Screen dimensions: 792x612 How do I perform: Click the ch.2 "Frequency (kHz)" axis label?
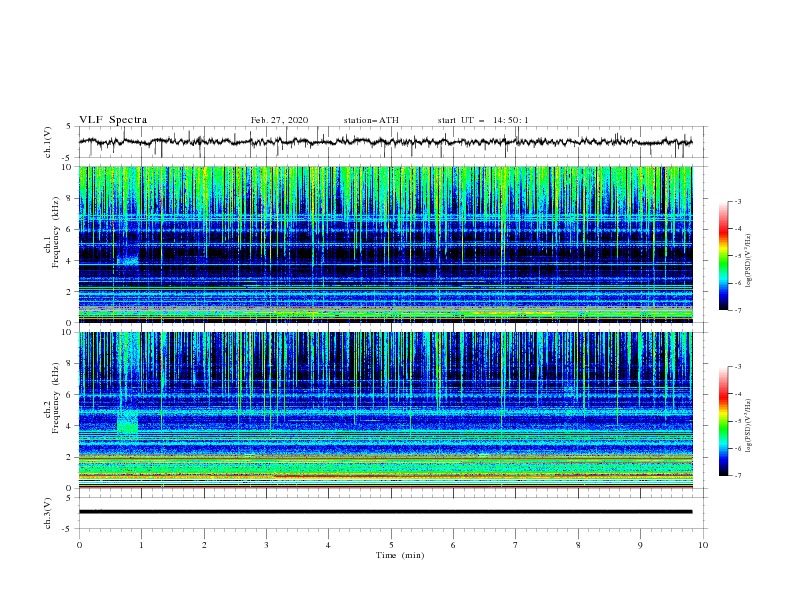click(55, 398)
